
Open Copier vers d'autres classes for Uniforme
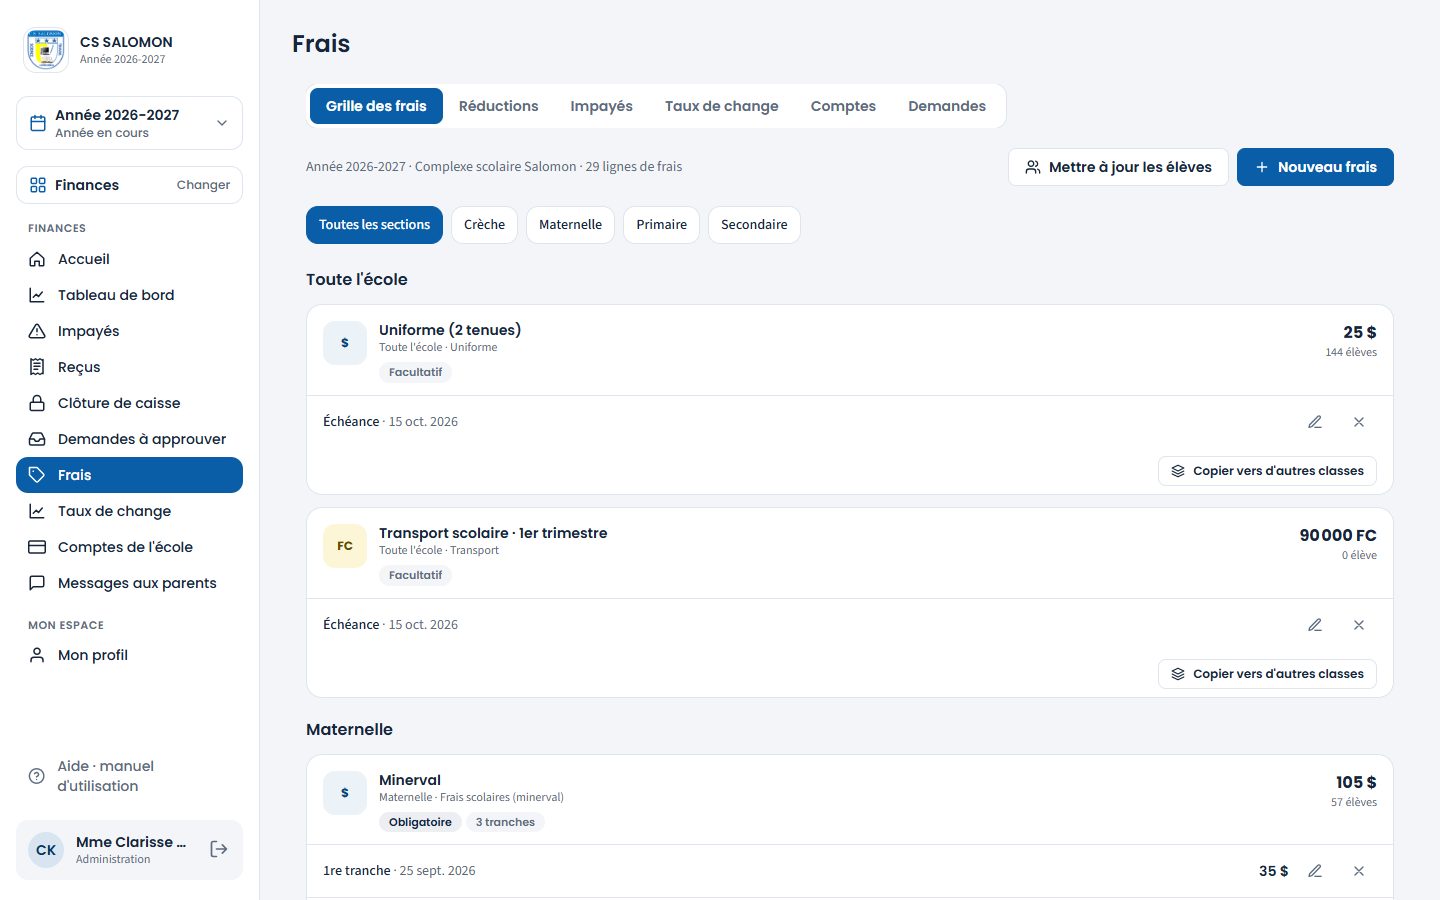1267,471
